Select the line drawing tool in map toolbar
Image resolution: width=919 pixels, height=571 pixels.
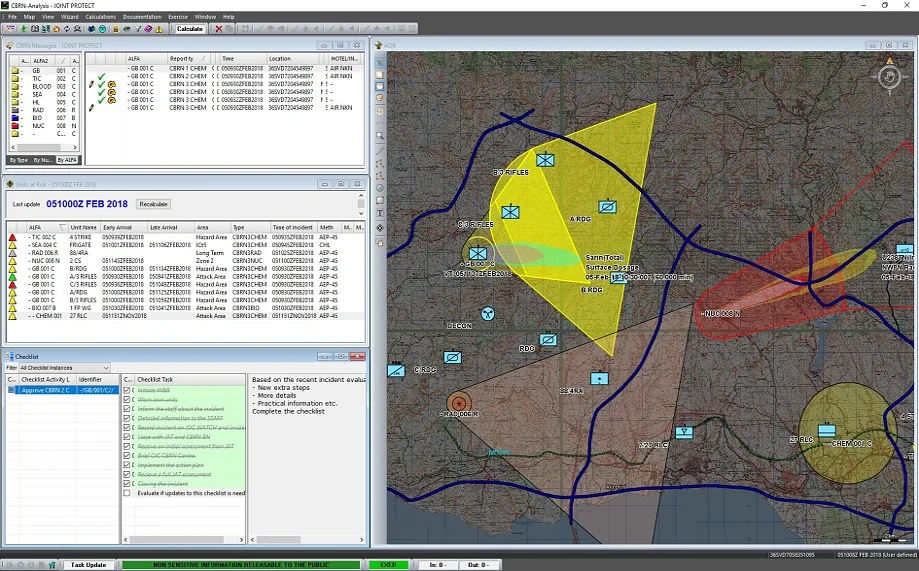click(380, 151)
